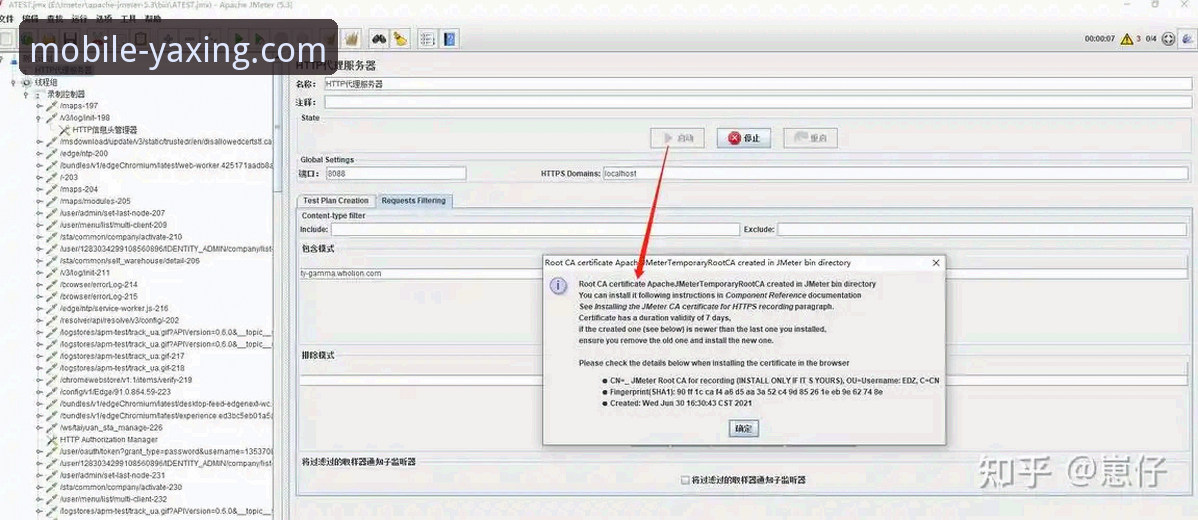Collapse the 录制控制器 tree node
The width and height of the screenshot is (1198, 520).
pyautogui.click(x=25, y=95)
